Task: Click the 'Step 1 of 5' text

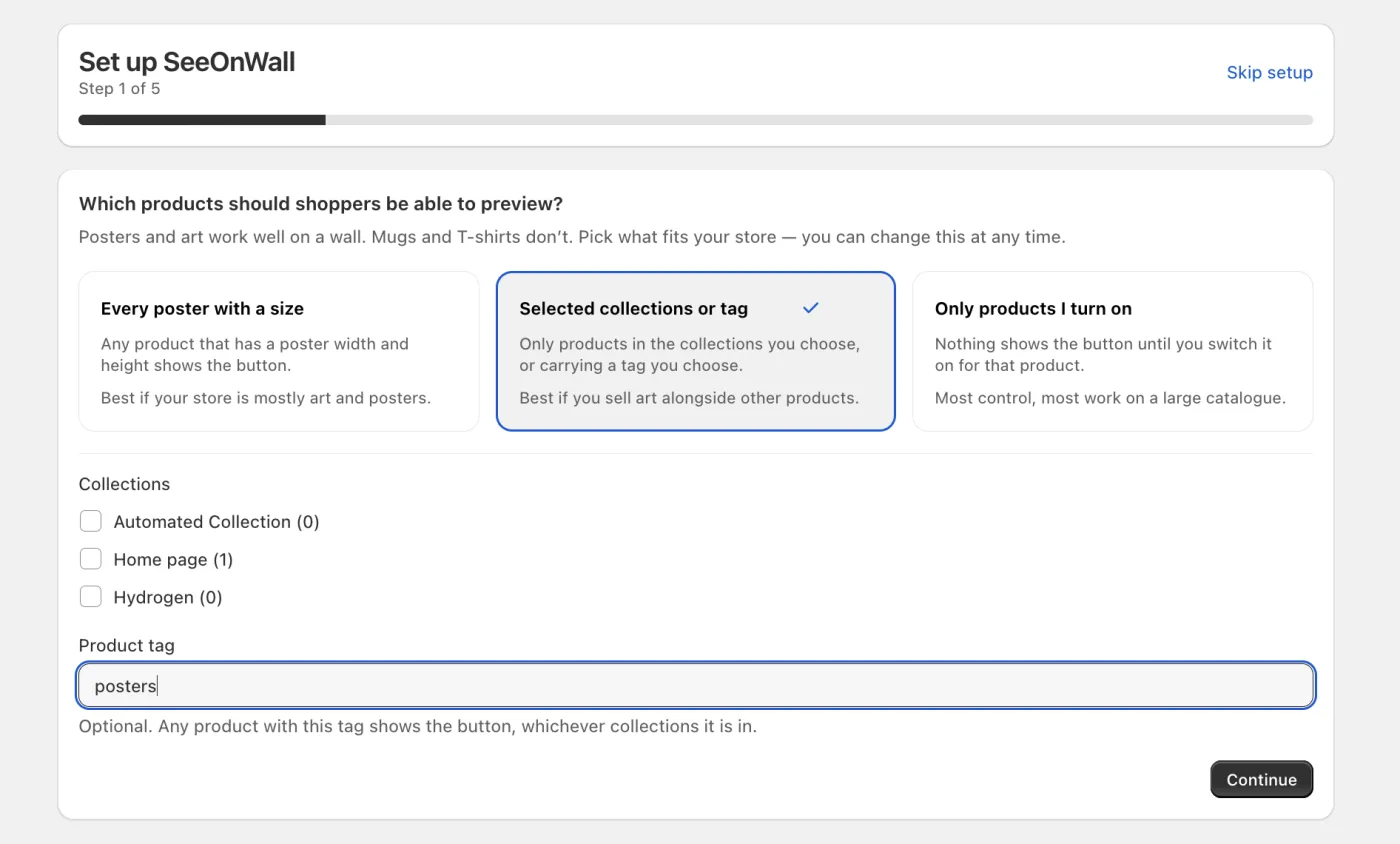Action: [x=119, y=88]
